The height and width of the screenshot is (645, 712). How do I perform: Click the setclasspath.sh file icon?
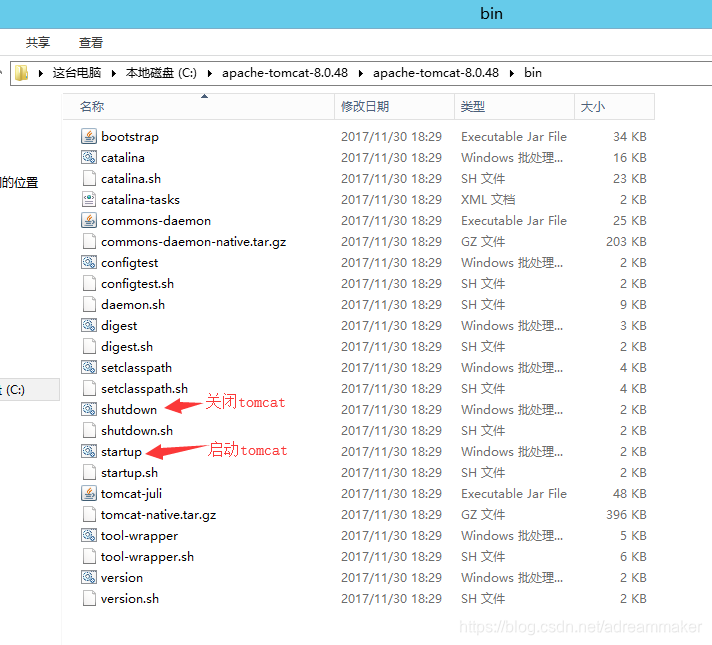click(89, 388)
